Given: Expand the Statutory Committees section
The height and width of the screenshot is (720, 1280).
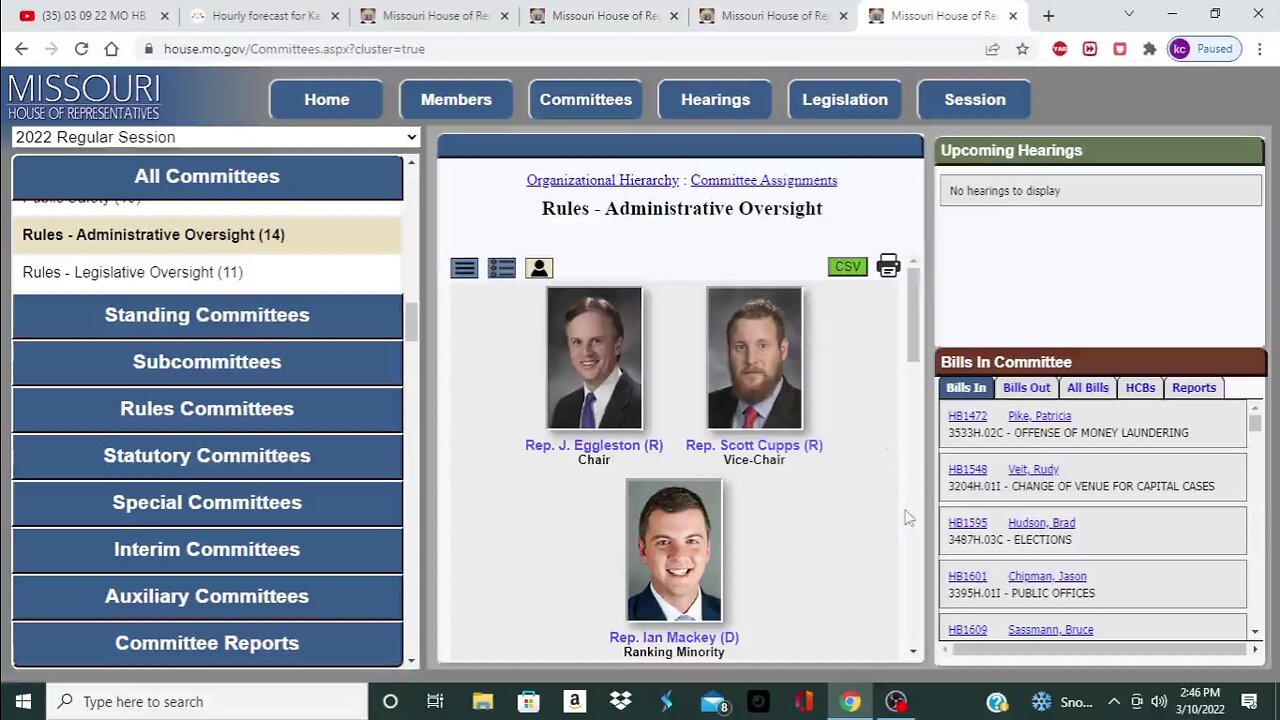Looking at the screenshot, I should coord(207,456).
